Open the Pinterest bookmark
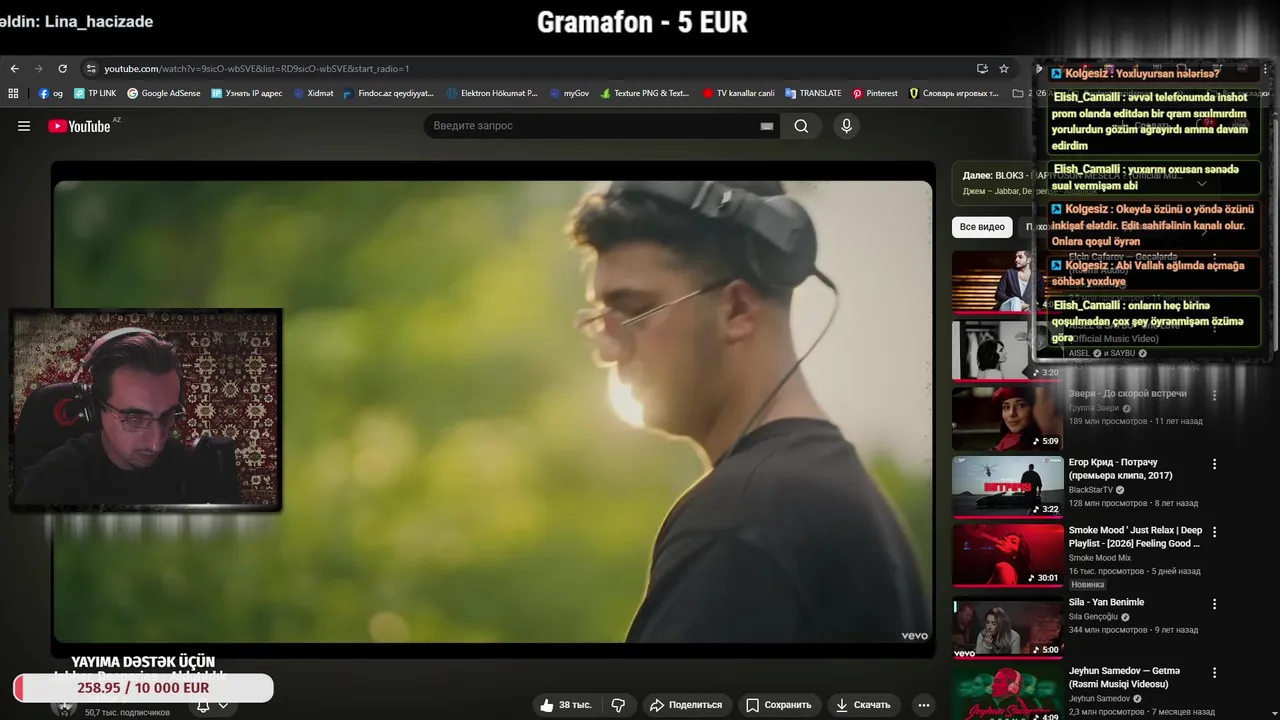The width and height of the screenshot is (1280, 720). click(x=875, y=93)
